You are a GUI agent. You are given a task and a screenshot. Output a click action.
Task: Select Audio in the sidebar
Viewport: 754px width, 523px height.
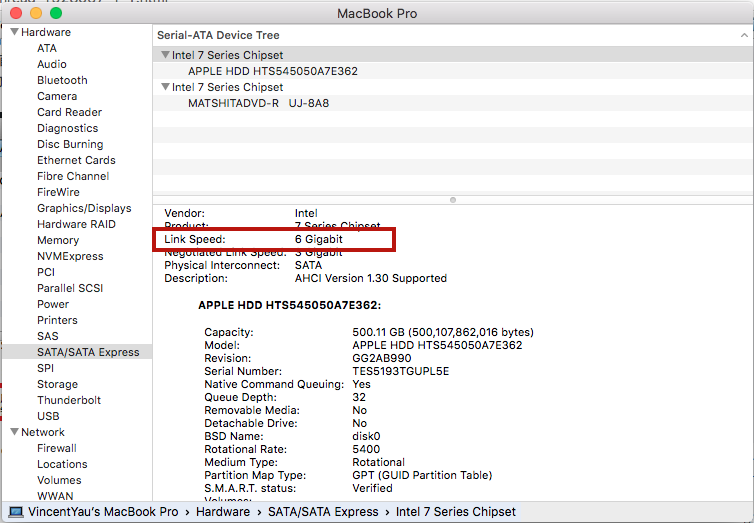point(52,64)
